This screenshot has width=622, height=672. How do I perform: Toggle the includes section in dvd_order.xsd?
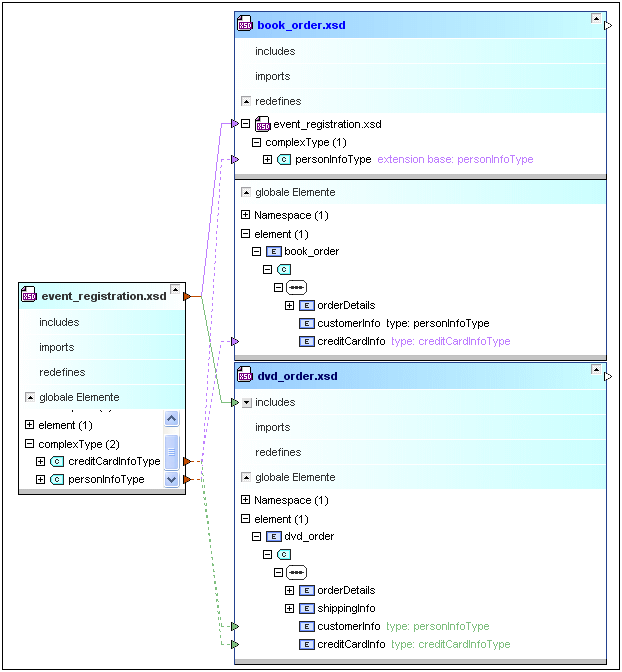[x=246, y=402]
